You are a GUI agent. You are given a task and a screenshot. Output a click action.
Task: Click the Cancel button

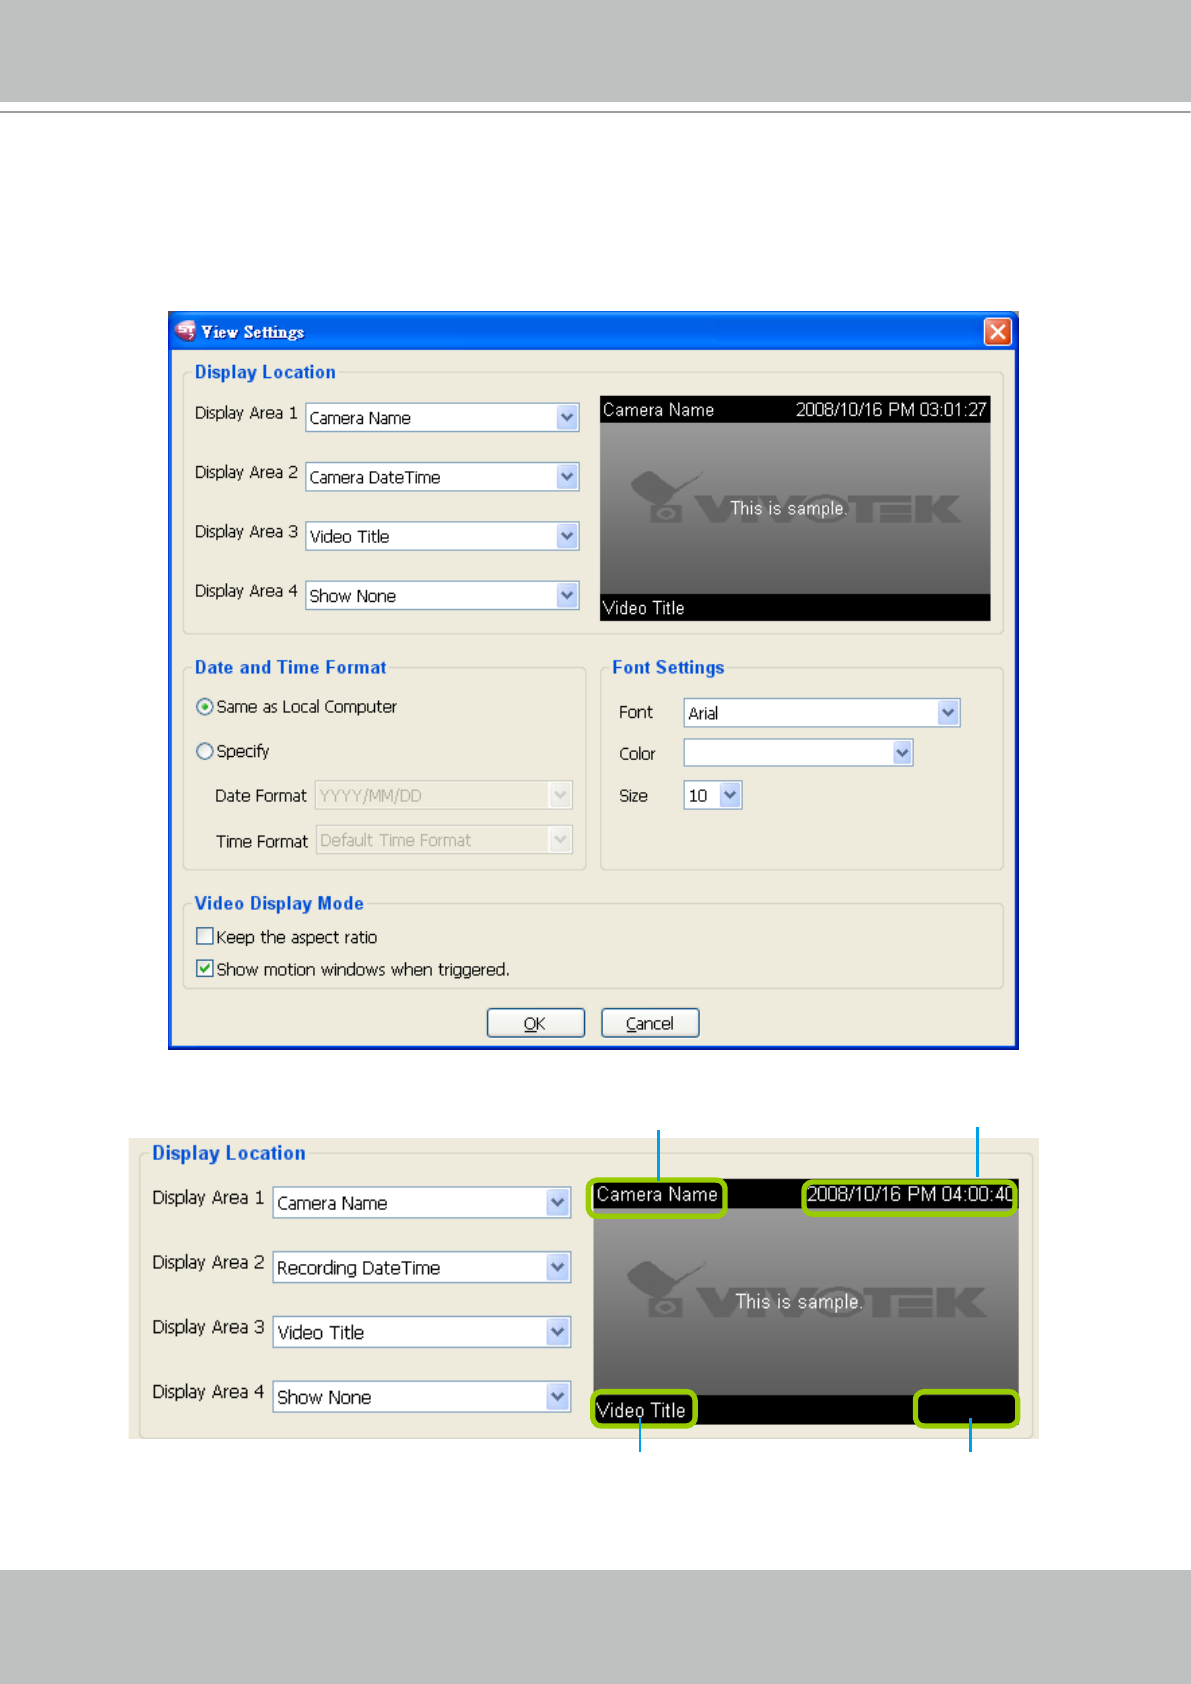click(650, 1023)
